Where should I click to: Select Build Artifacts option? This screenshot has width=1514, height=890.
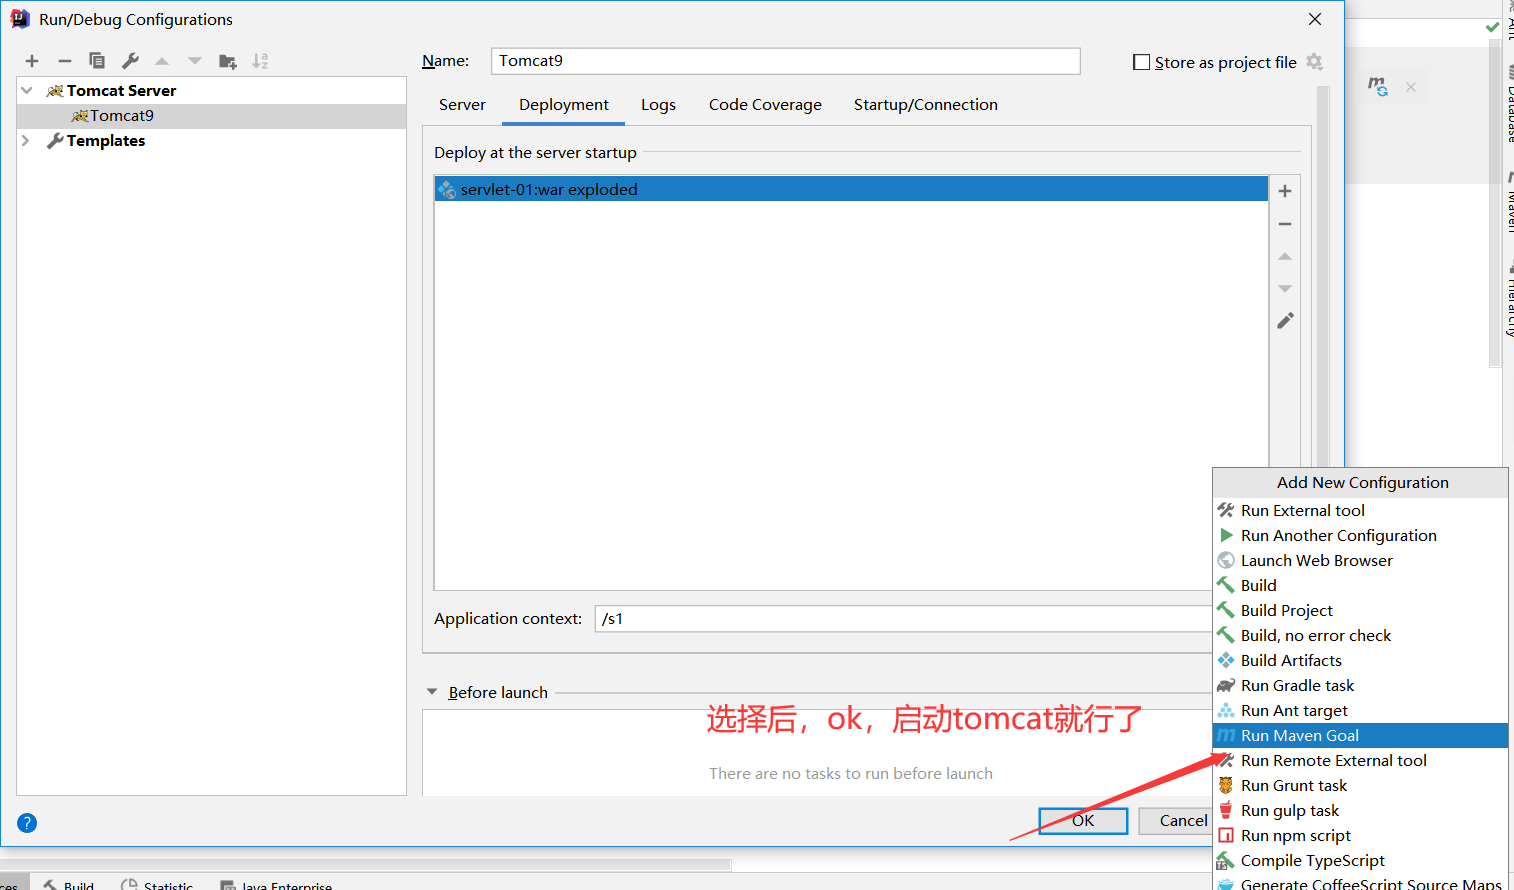click(1360, 661)
